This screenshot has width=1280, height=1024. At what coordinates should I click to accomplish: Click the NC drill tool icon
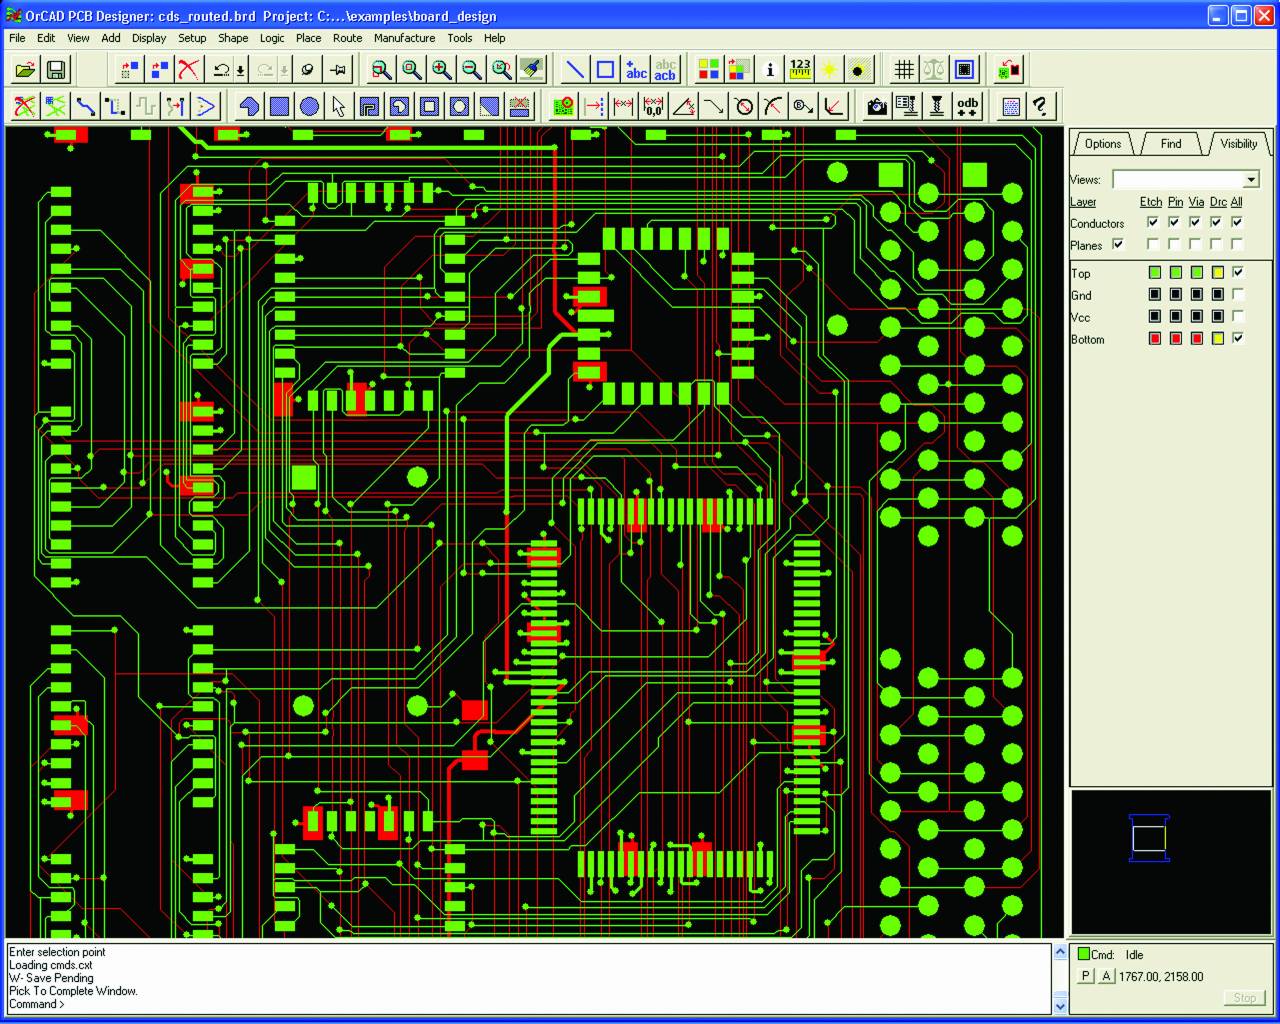click(x=937, y=105)
